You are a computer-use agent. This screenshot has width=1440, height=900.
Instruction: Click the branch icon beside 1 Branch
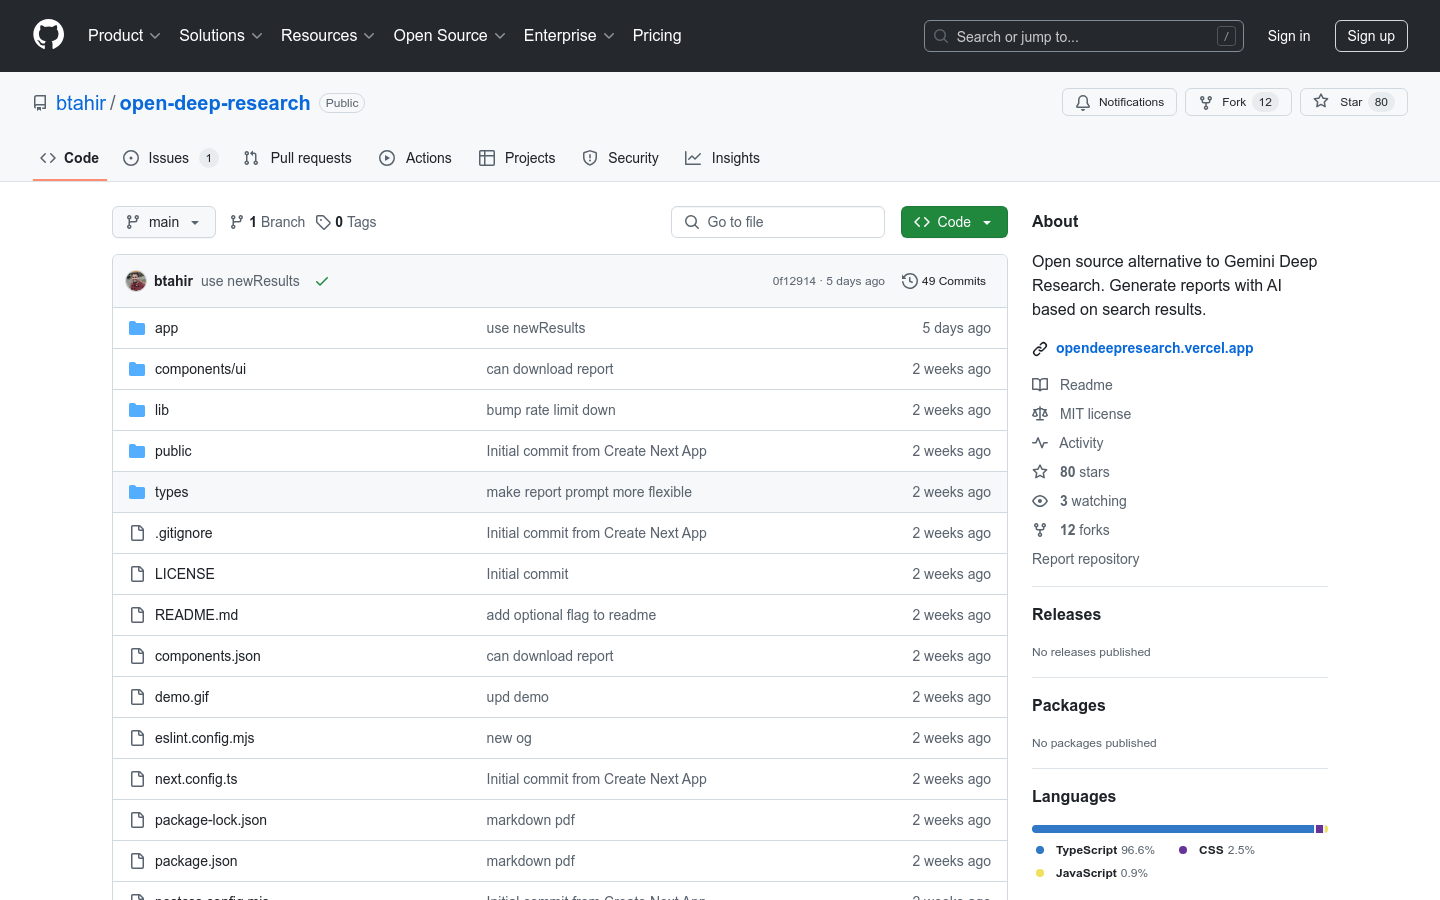tap(237, 222)
